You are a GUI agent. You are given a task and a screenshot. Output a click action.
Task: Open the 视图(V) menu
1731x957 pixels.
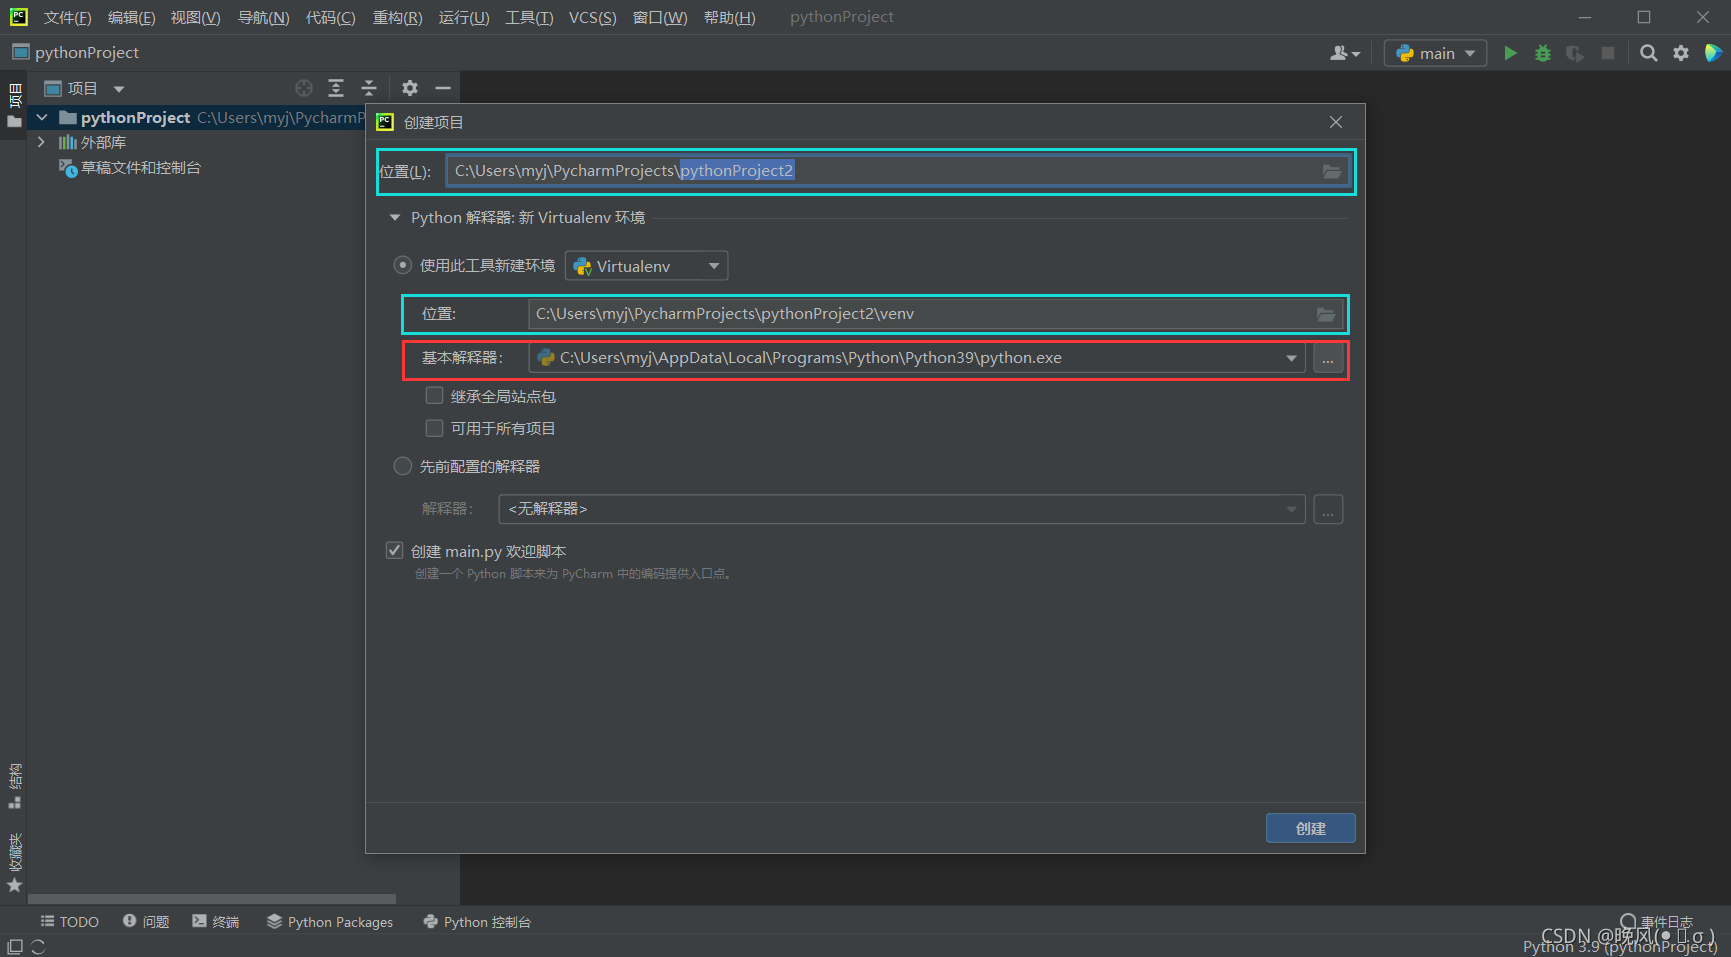point(195,18)
